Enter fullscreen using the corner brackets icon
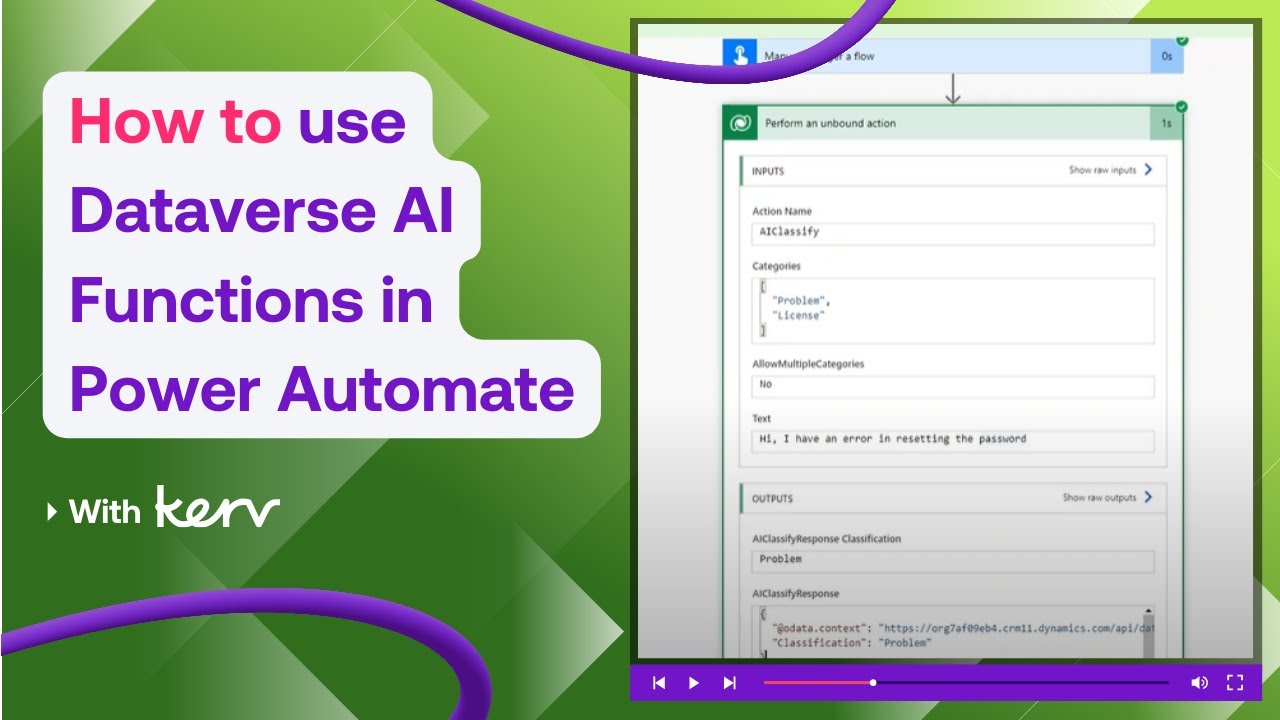1280x720 pixels. tap(1235, 683)
